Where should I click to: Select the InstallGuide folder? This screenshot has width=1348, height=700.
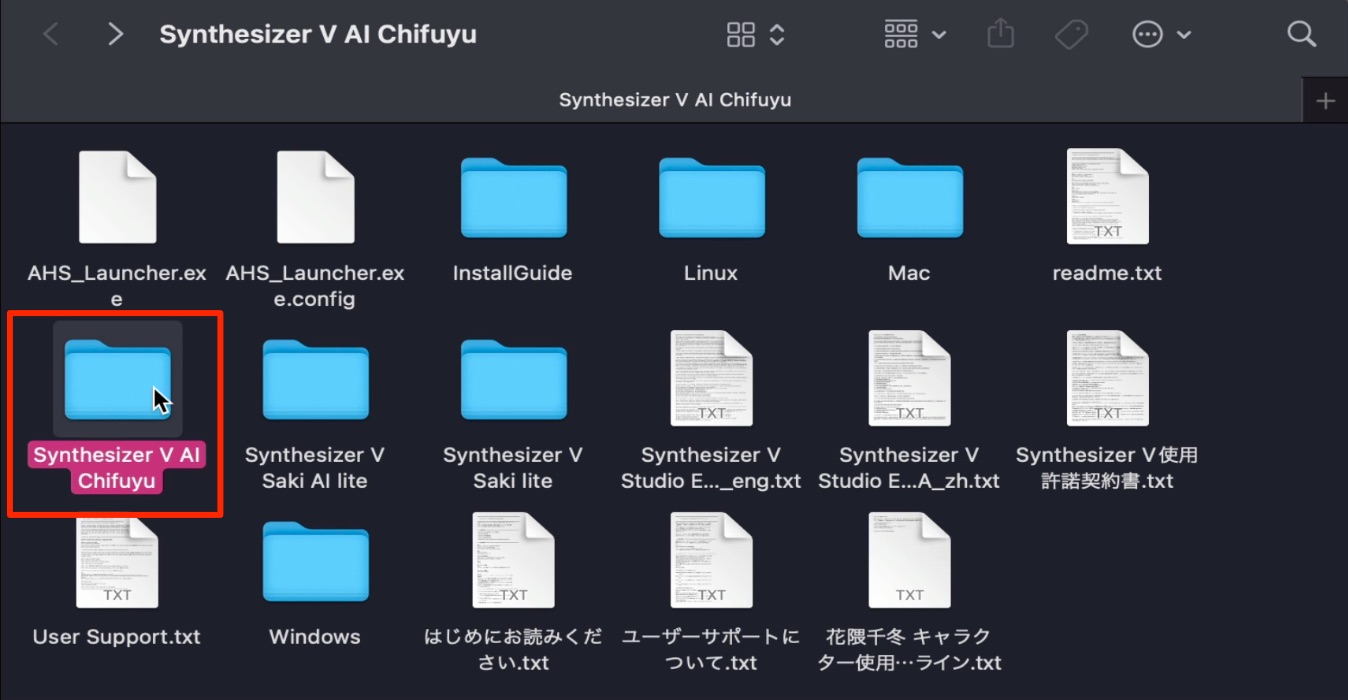coord(513,198)
